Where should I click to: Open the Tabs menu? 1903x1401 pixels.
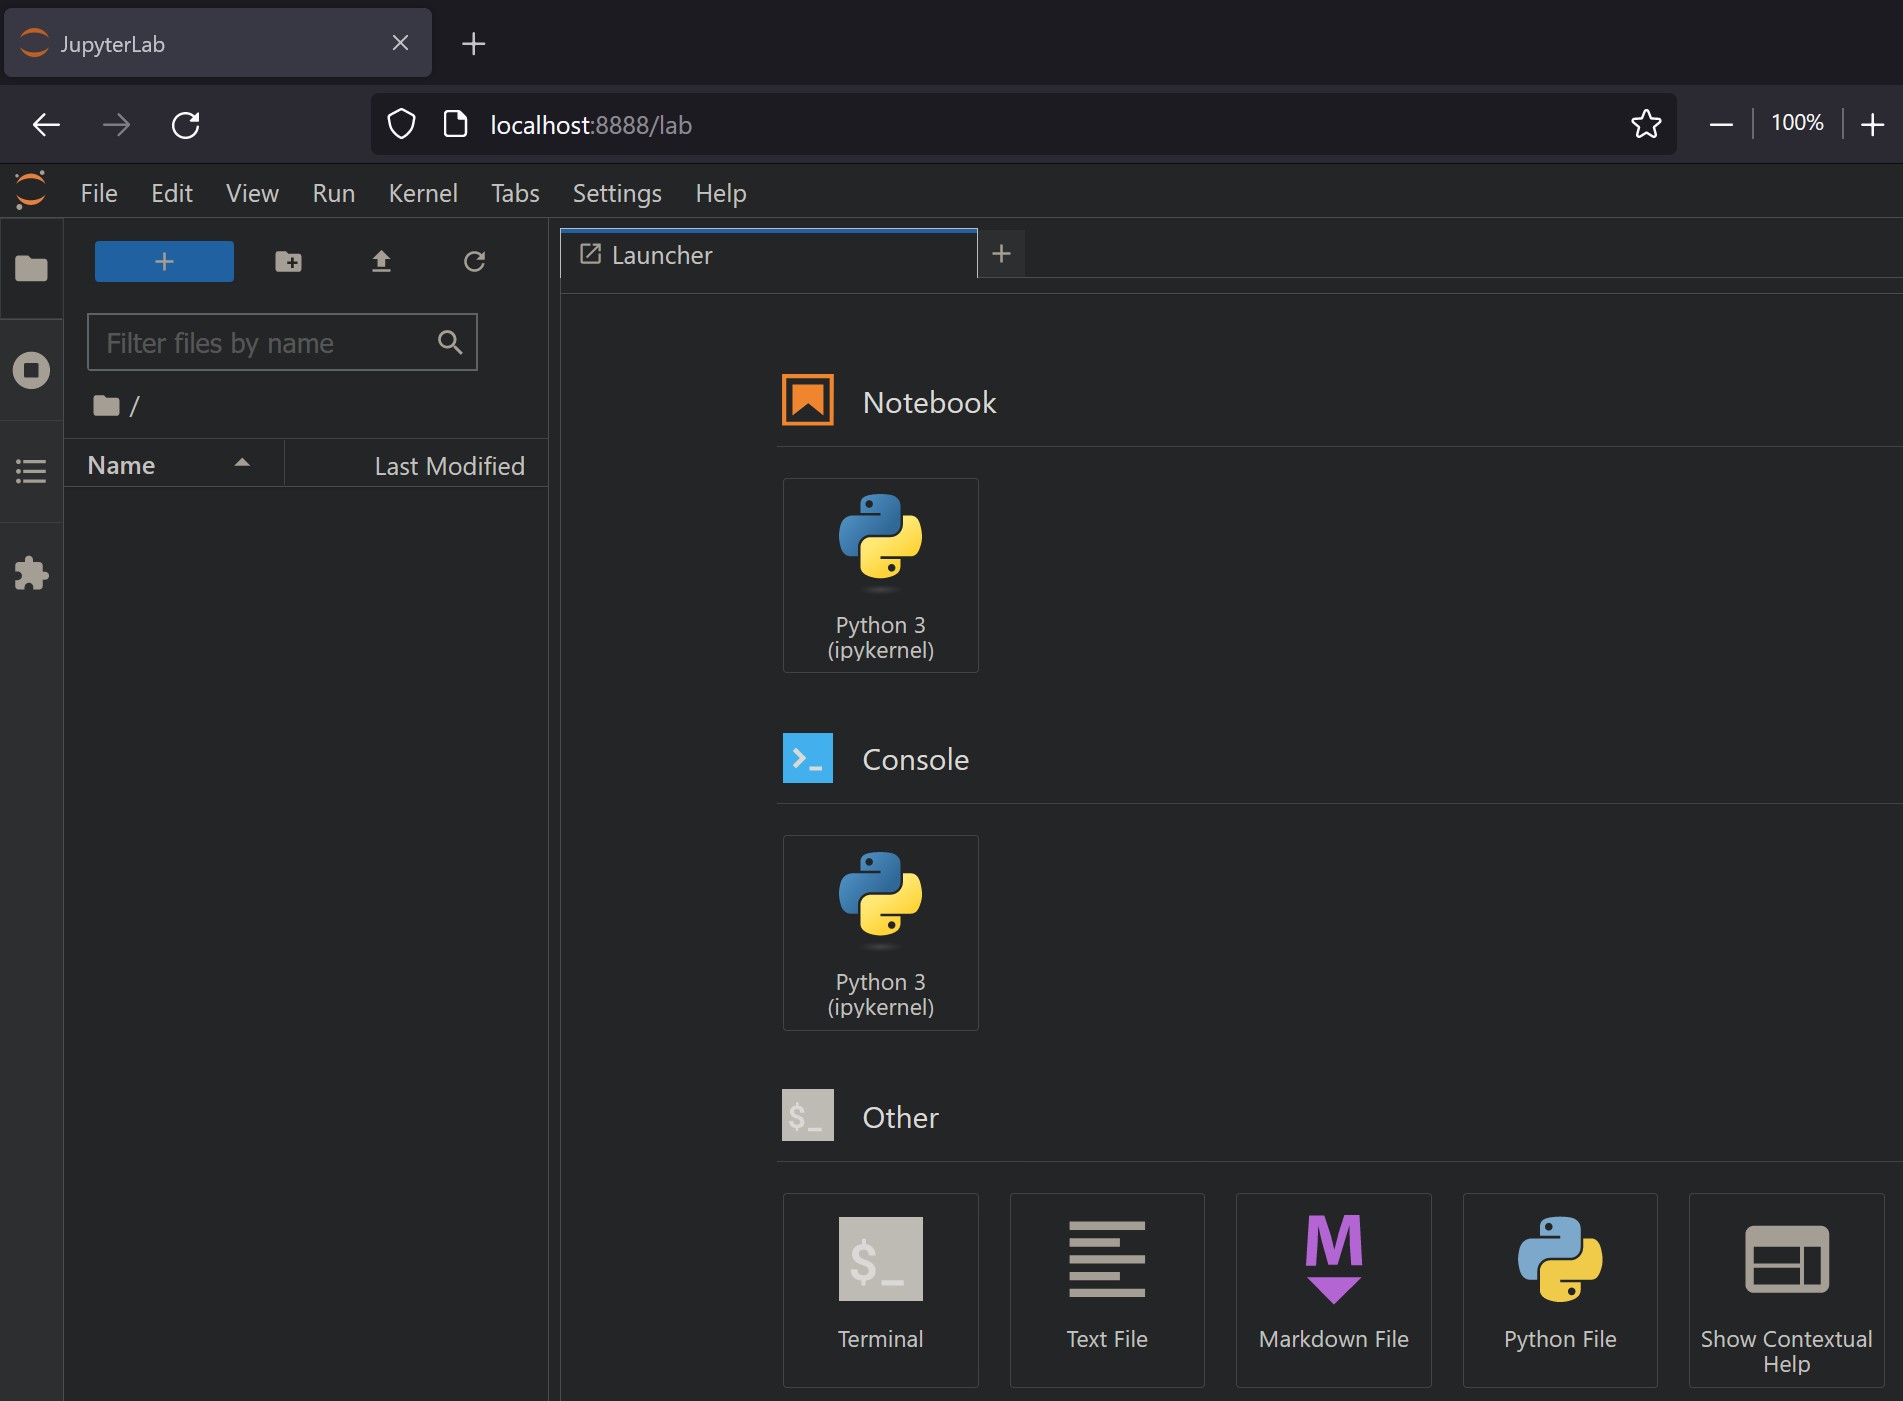click(x=515, y=193)
